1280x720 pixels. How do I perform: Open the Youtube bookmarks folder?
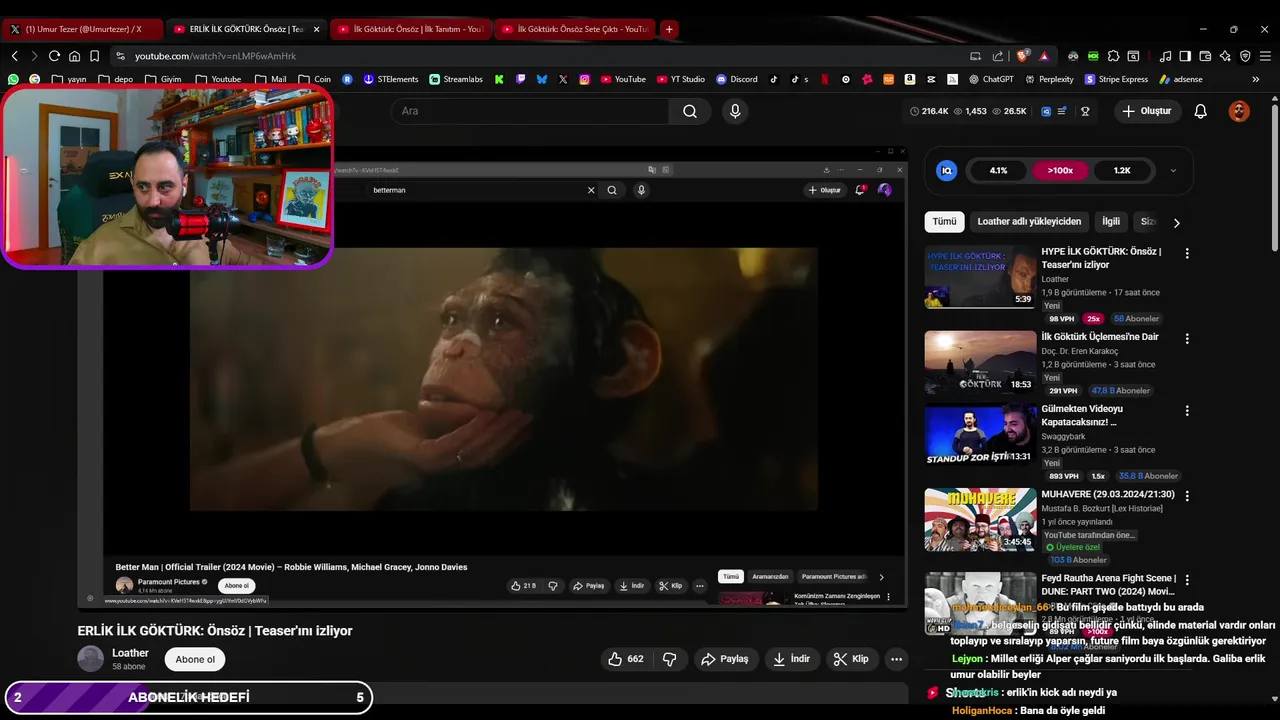[218, 79]
